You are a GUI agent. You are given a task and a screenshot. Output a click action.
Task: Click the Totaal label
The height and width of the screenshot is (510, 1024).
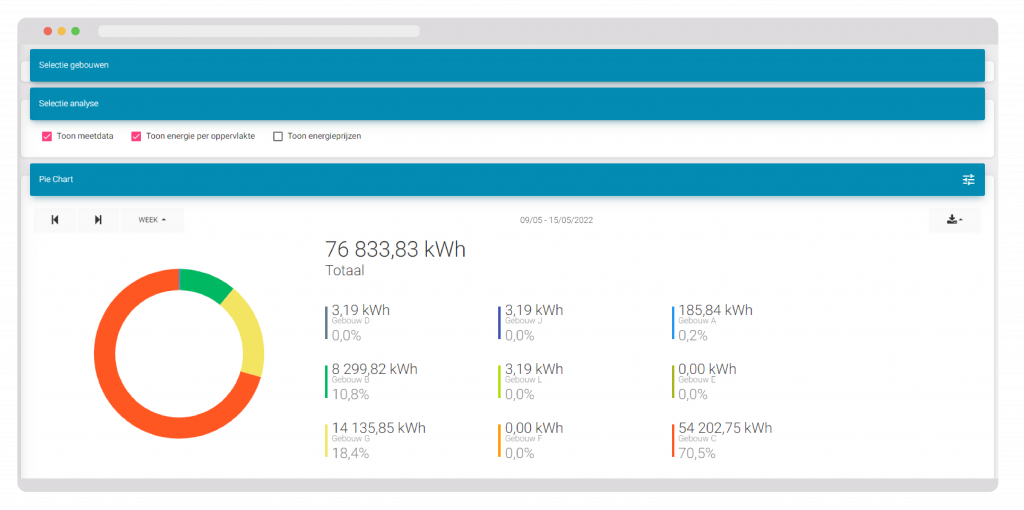tap(345, 270)
